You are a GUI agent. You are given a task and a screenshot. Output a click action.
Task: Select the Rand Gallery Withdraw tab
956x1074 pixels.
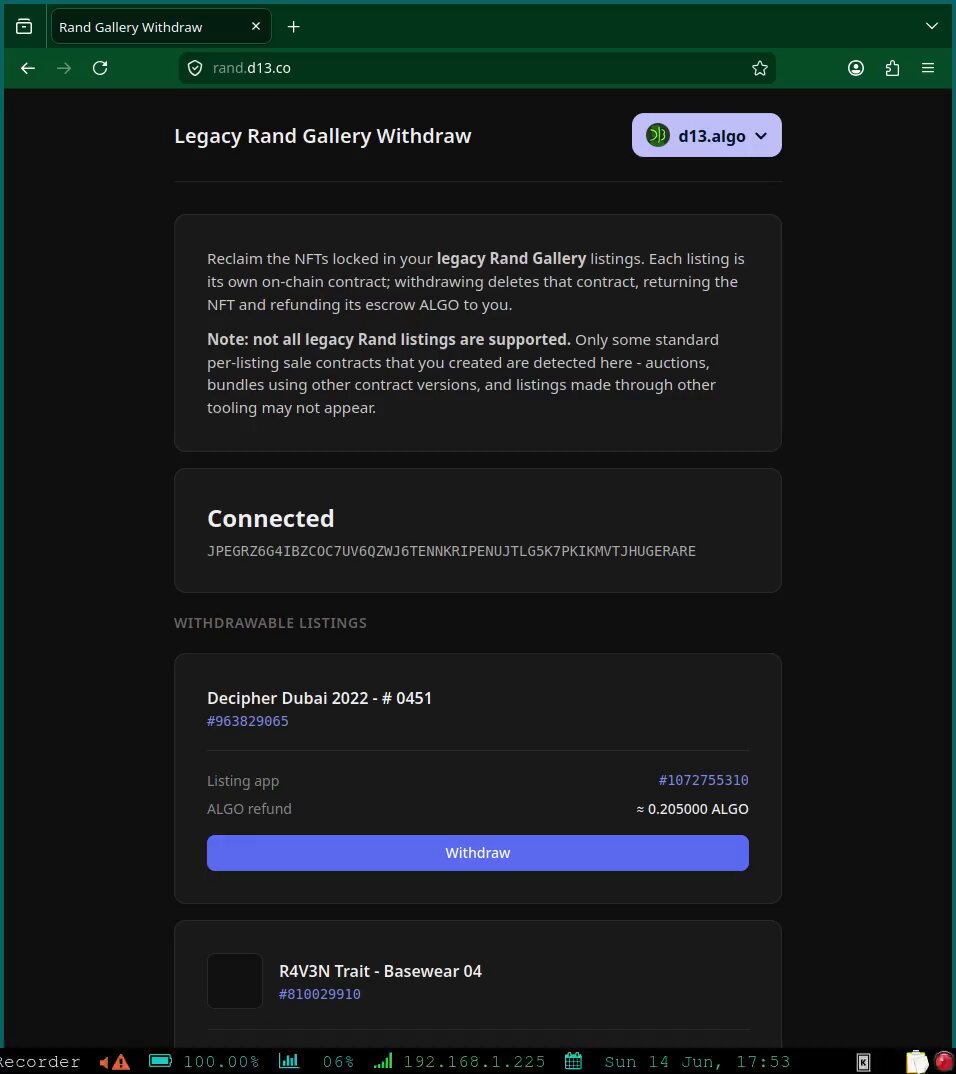161,27
